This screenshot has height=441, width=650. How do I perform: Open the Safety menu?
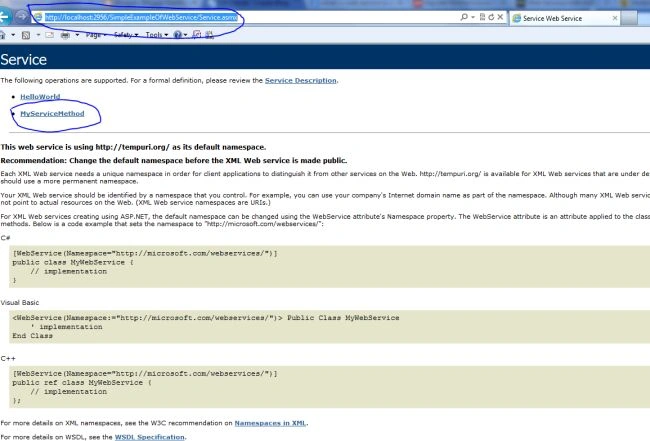click(x=126, y=35)
